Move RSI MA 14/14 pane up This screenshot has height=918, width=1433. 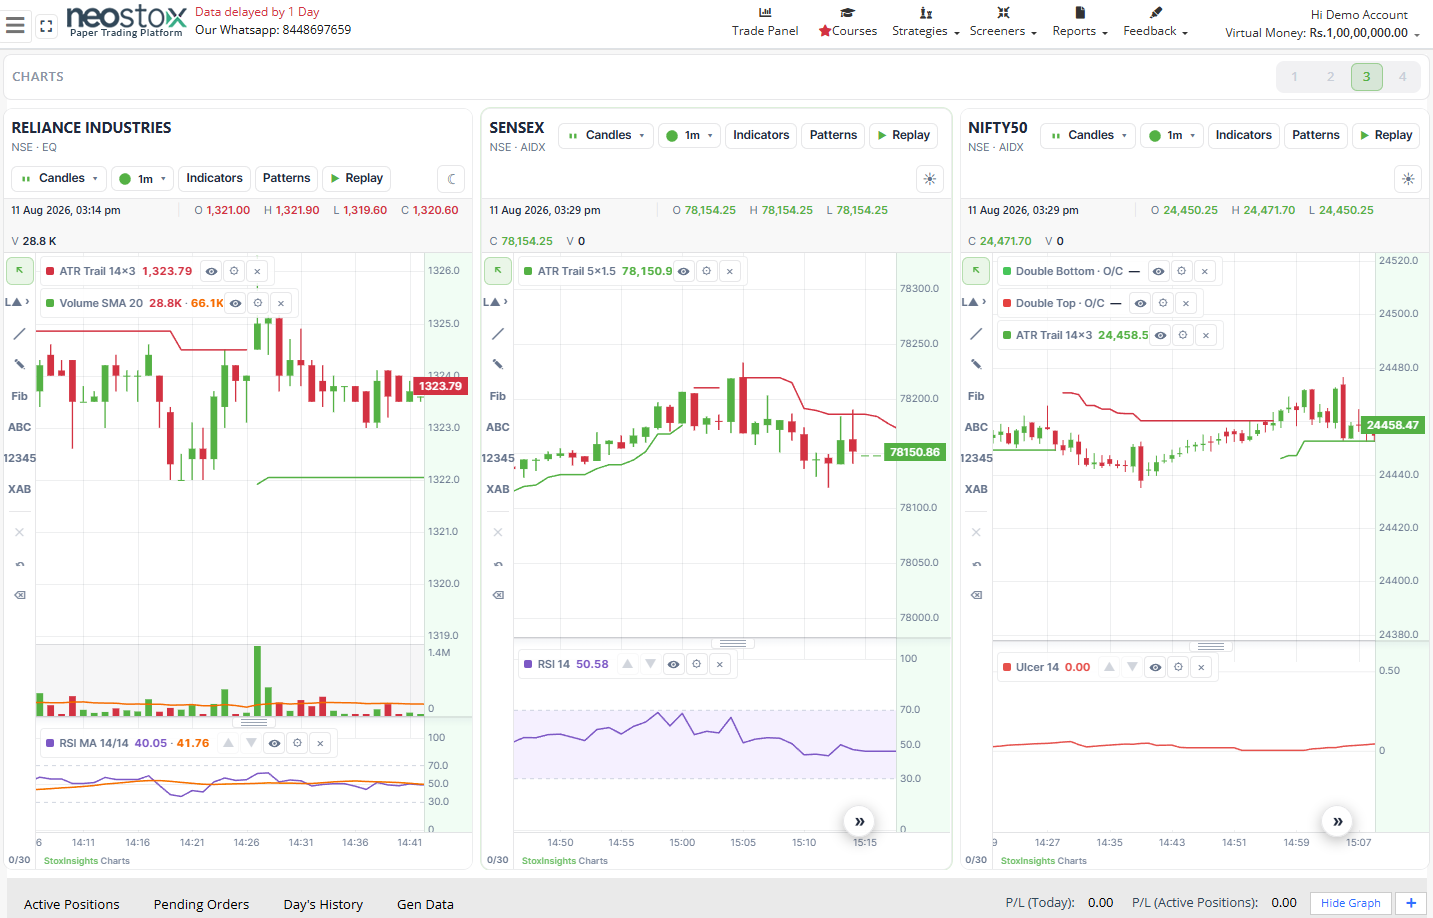(228, 743)
